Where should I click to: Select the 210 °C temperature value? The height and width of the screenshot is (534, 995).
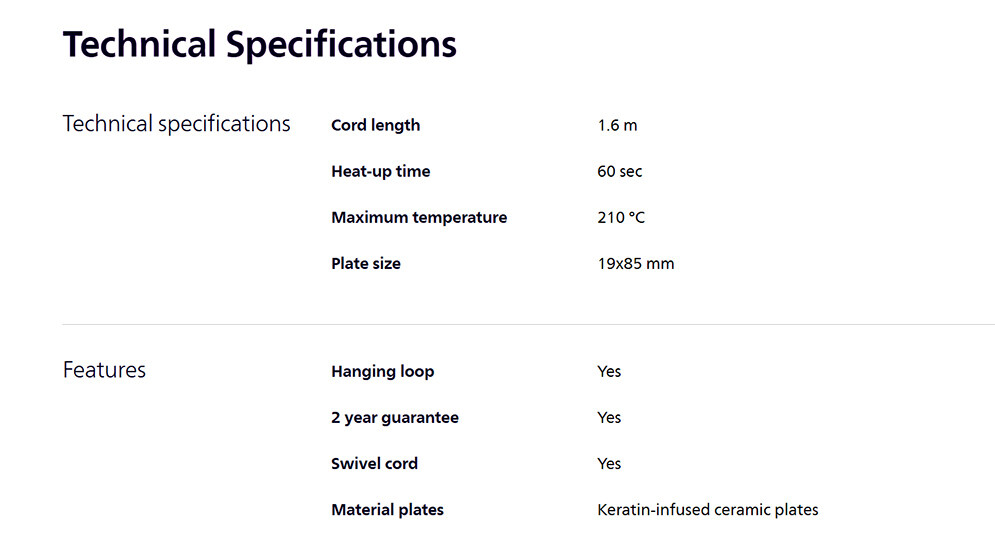pyautogui.click(x=621, y=217)
